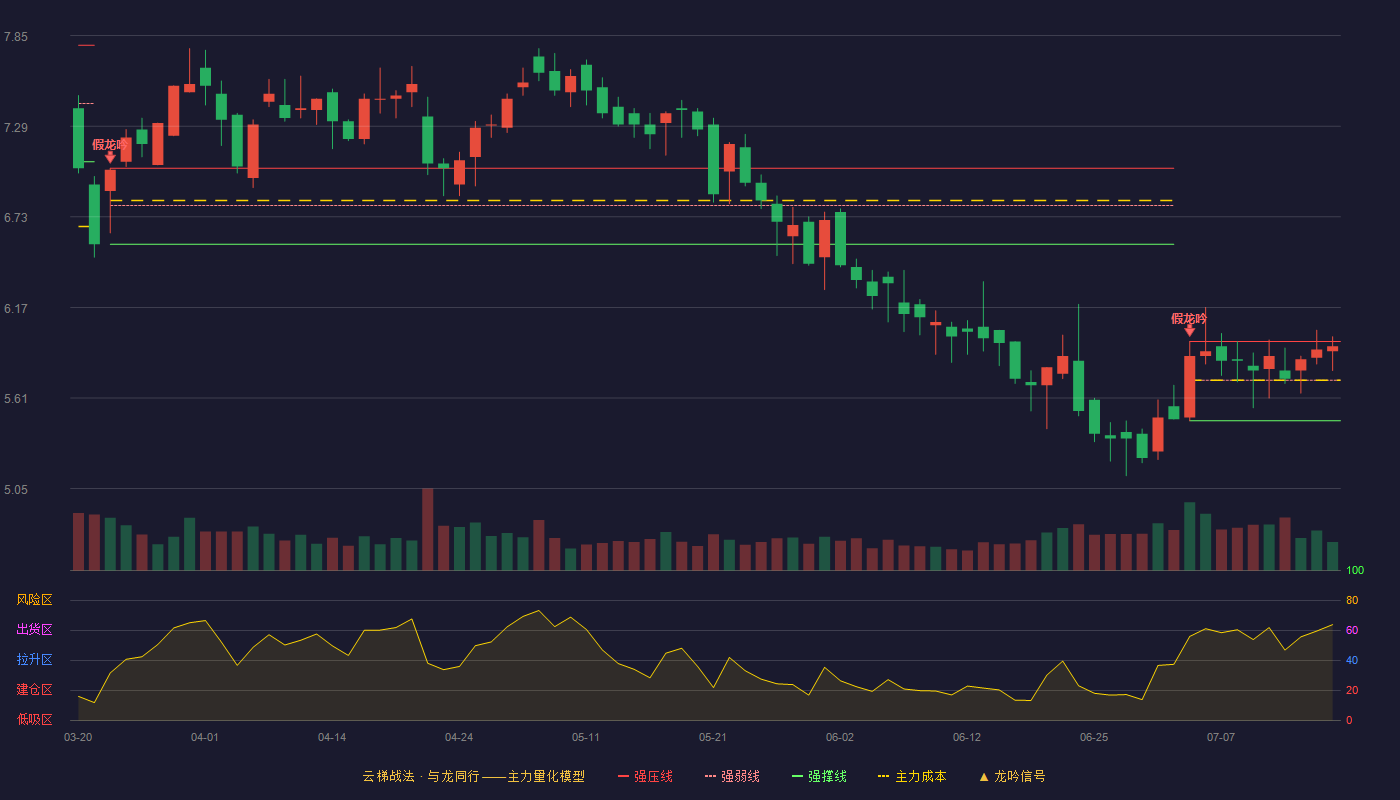This screenshot has width=1400, height=800.
Task: Click the 07-07 date label
Action: pos(1221,737)
